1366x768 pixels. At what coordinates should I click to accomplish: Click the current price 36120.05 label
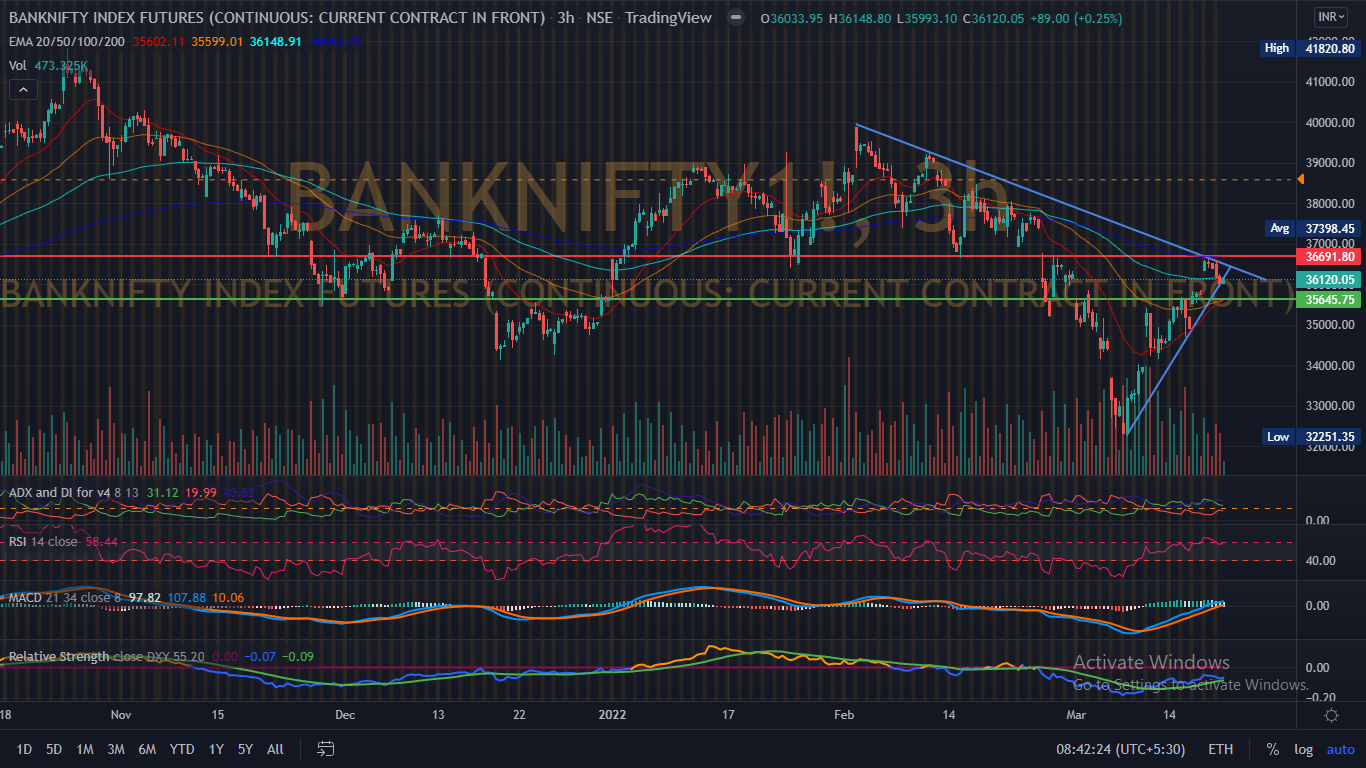1327,280
